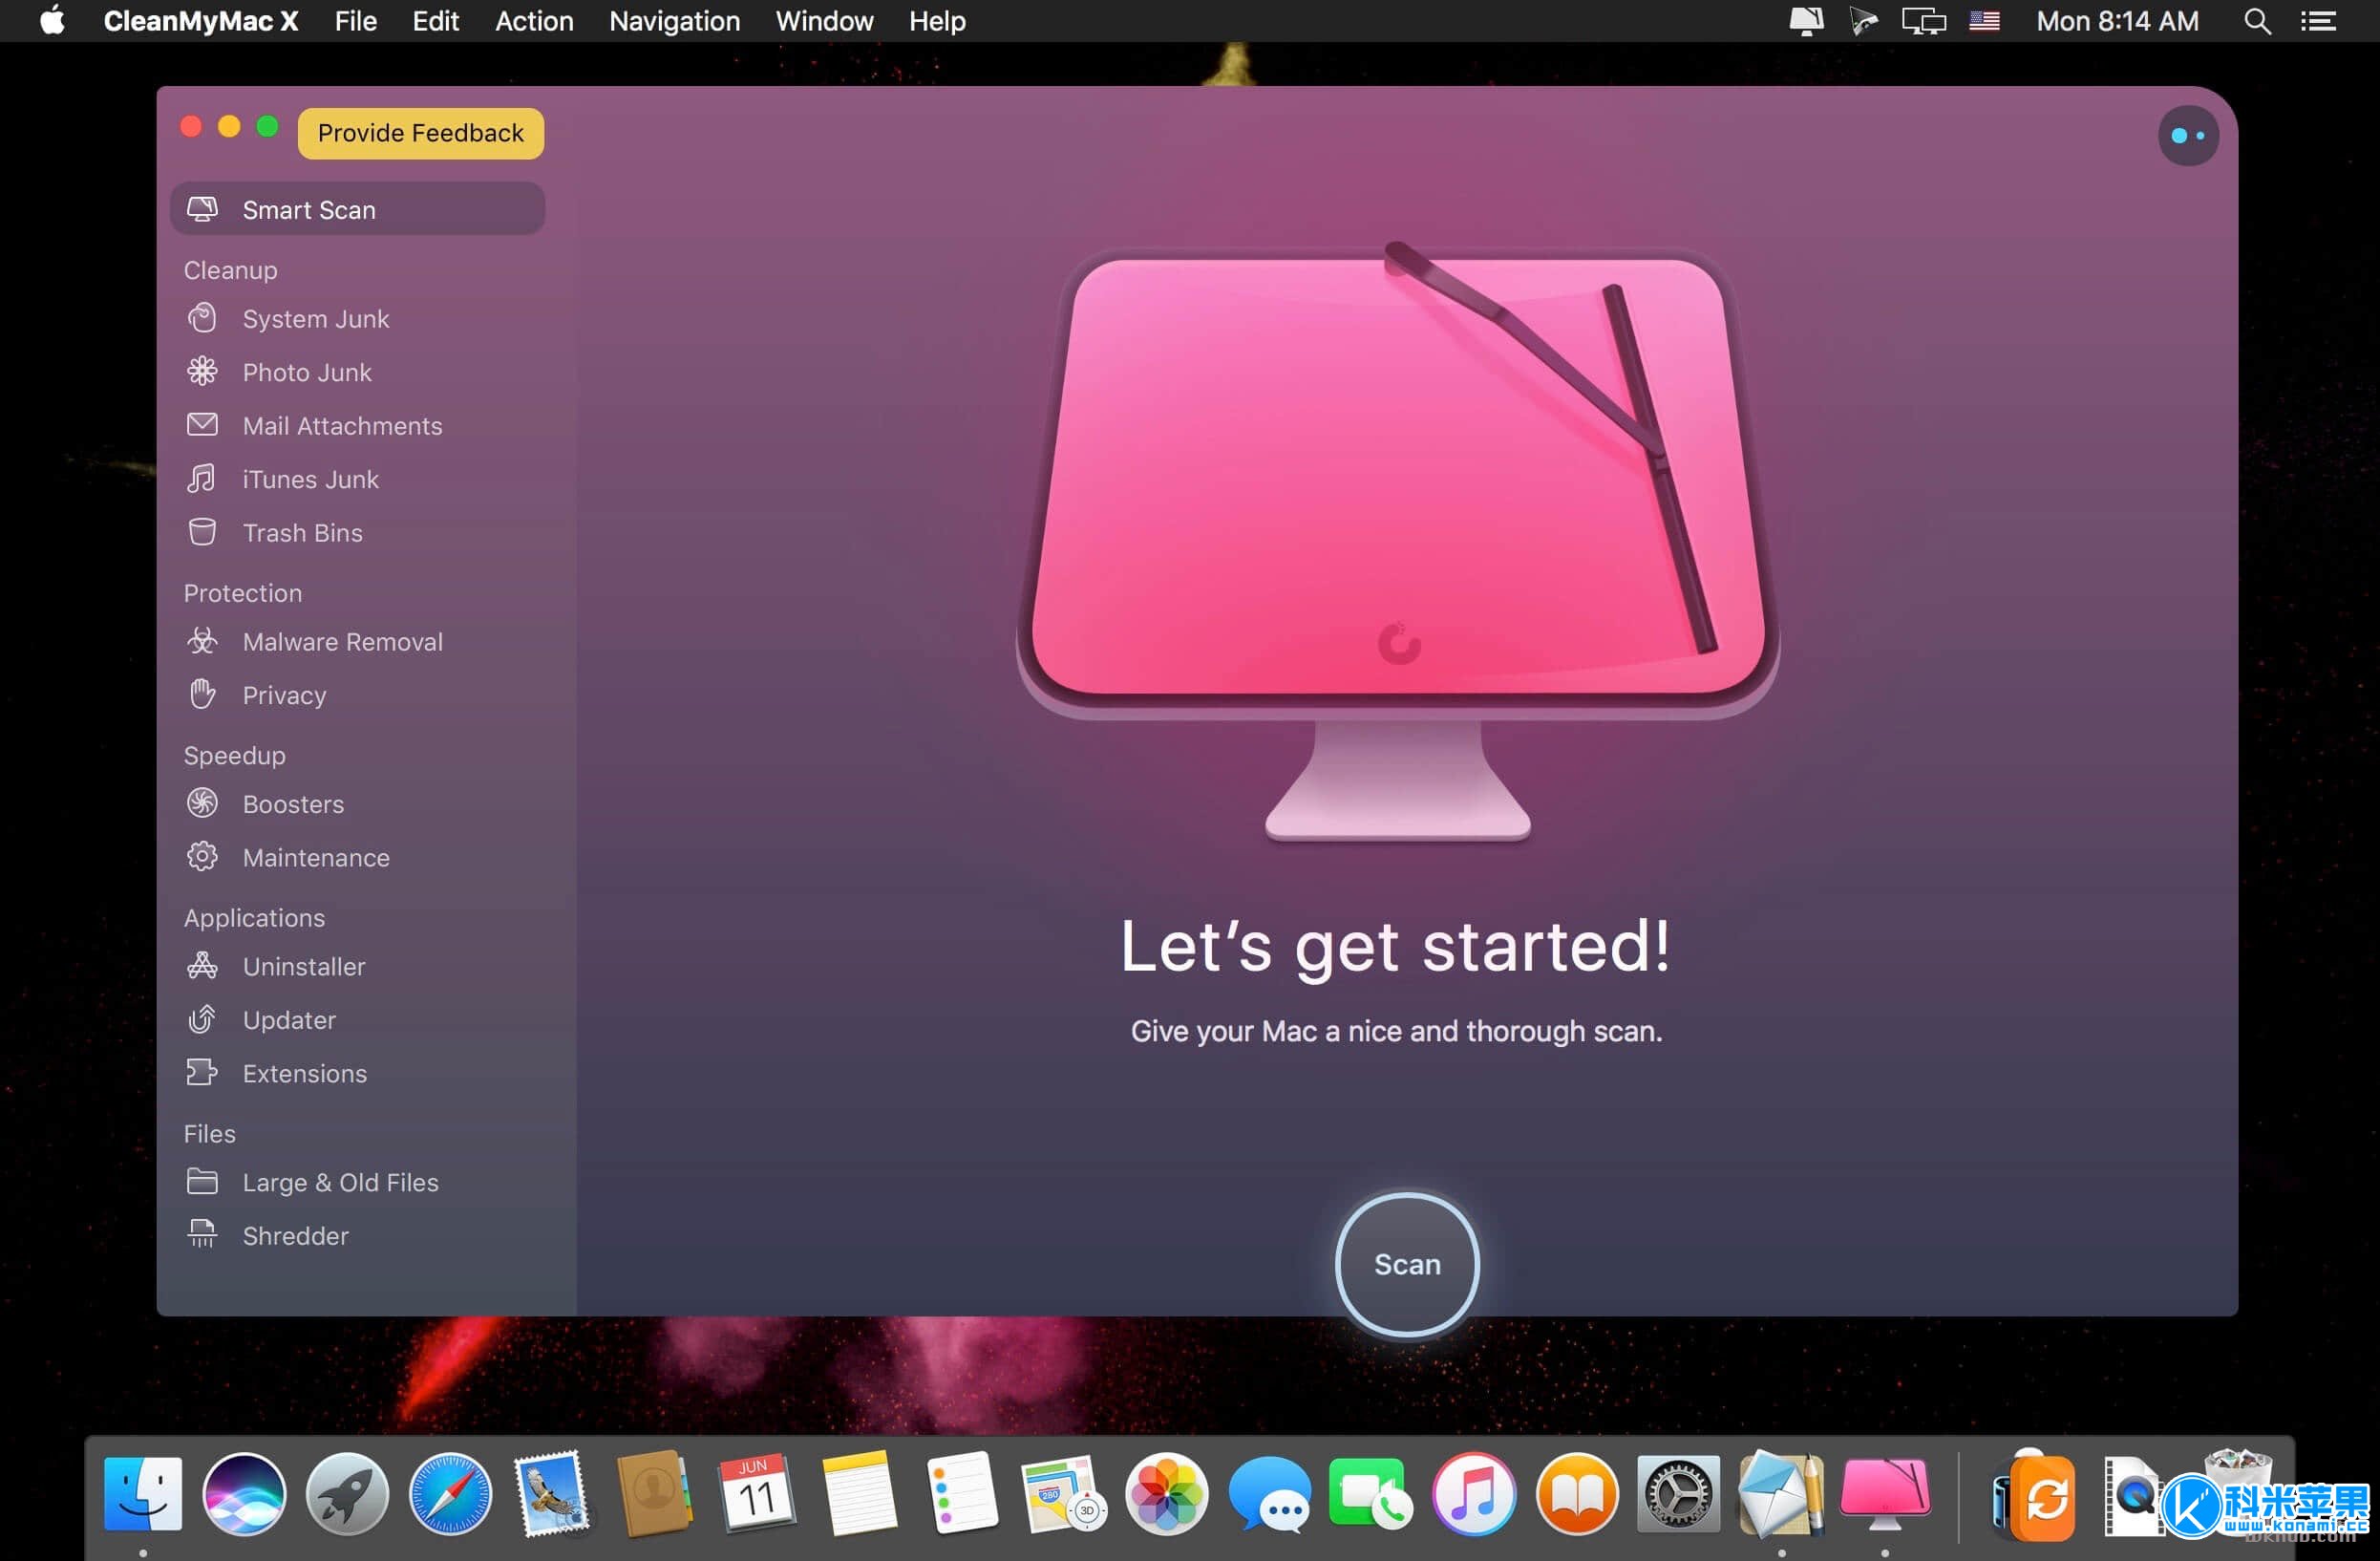The image size is (2380, 1561).
Task: Open the Window menu
Action: click(x=824, y=21)
